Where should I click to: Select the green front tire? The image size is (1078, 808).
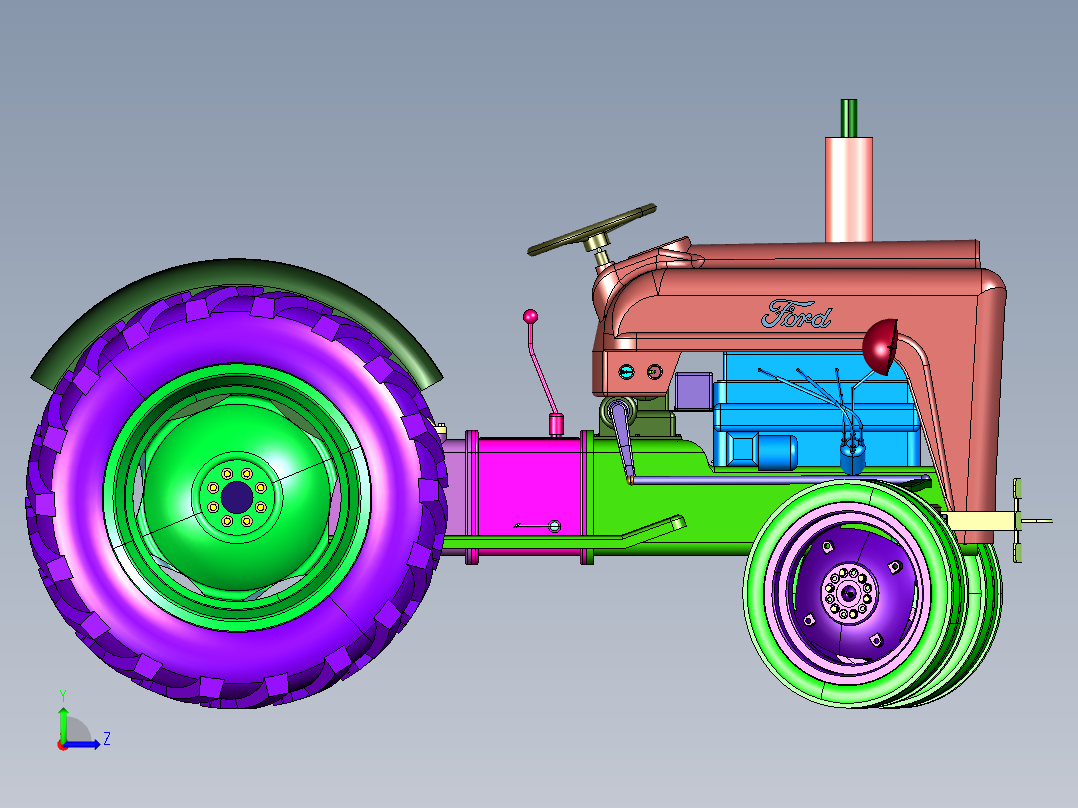click(x=756, y=593)
